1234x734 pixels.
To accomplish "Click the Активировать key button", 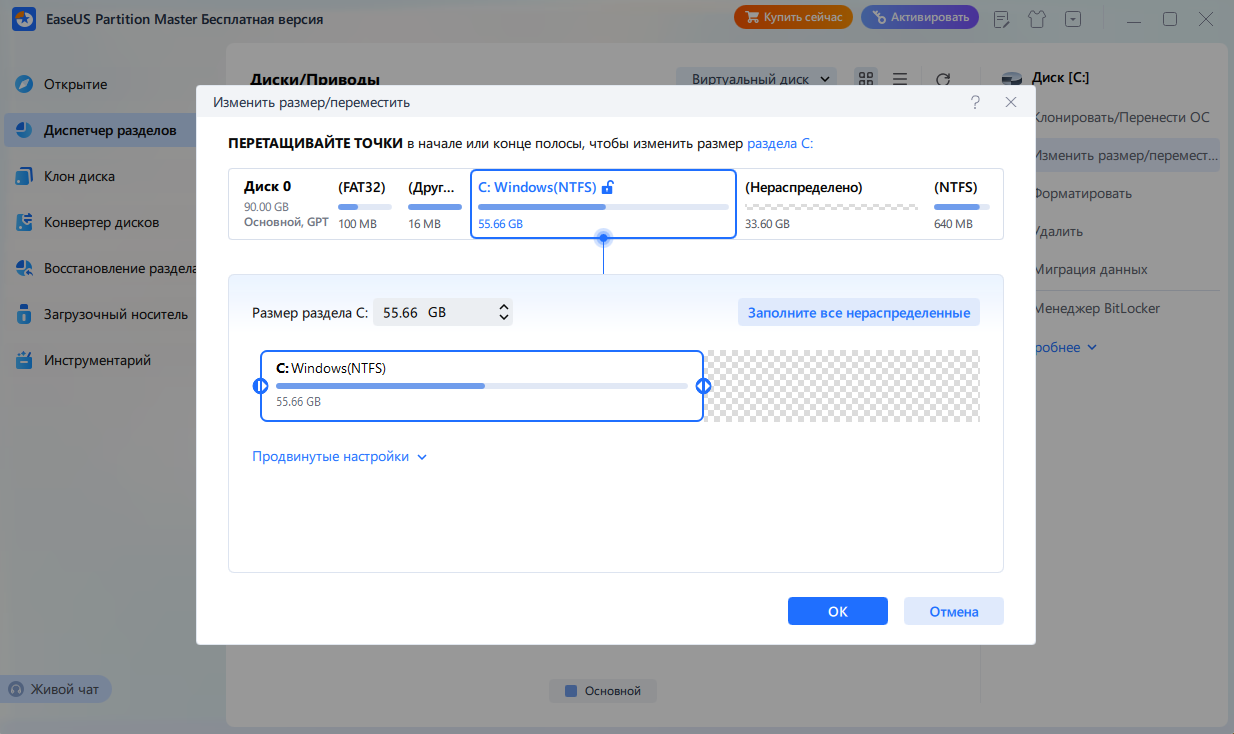I will pyautogui.click(x=919, y=18).
